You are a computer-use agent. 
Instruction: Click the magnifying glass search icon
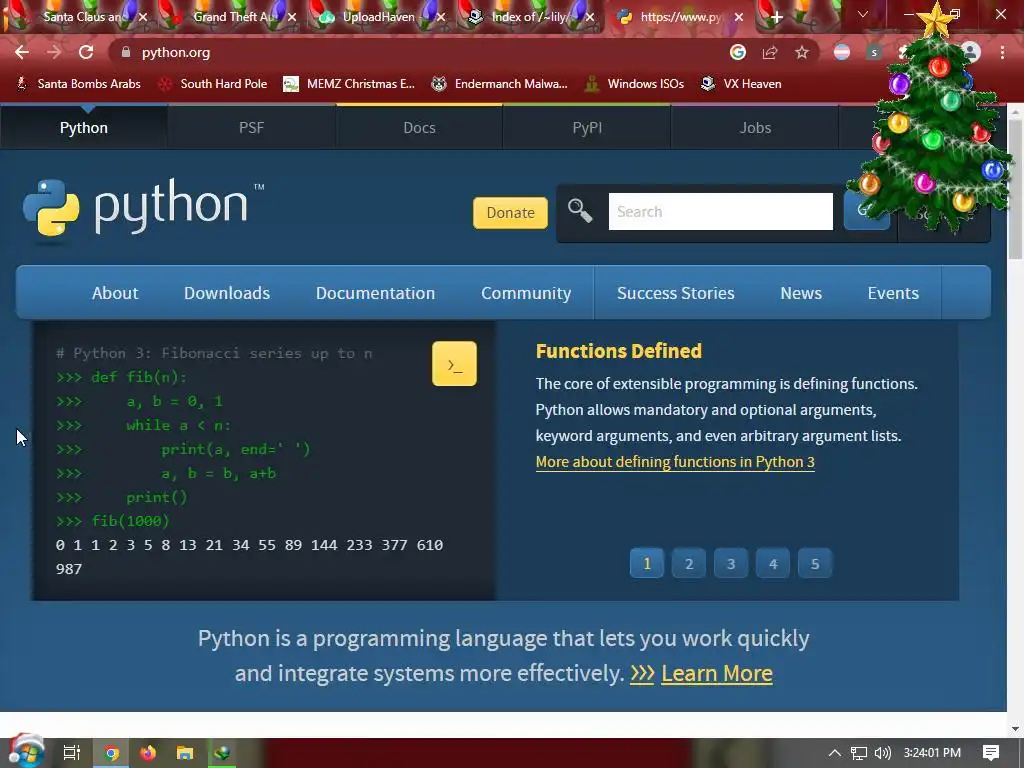click(x=579, y=211)
